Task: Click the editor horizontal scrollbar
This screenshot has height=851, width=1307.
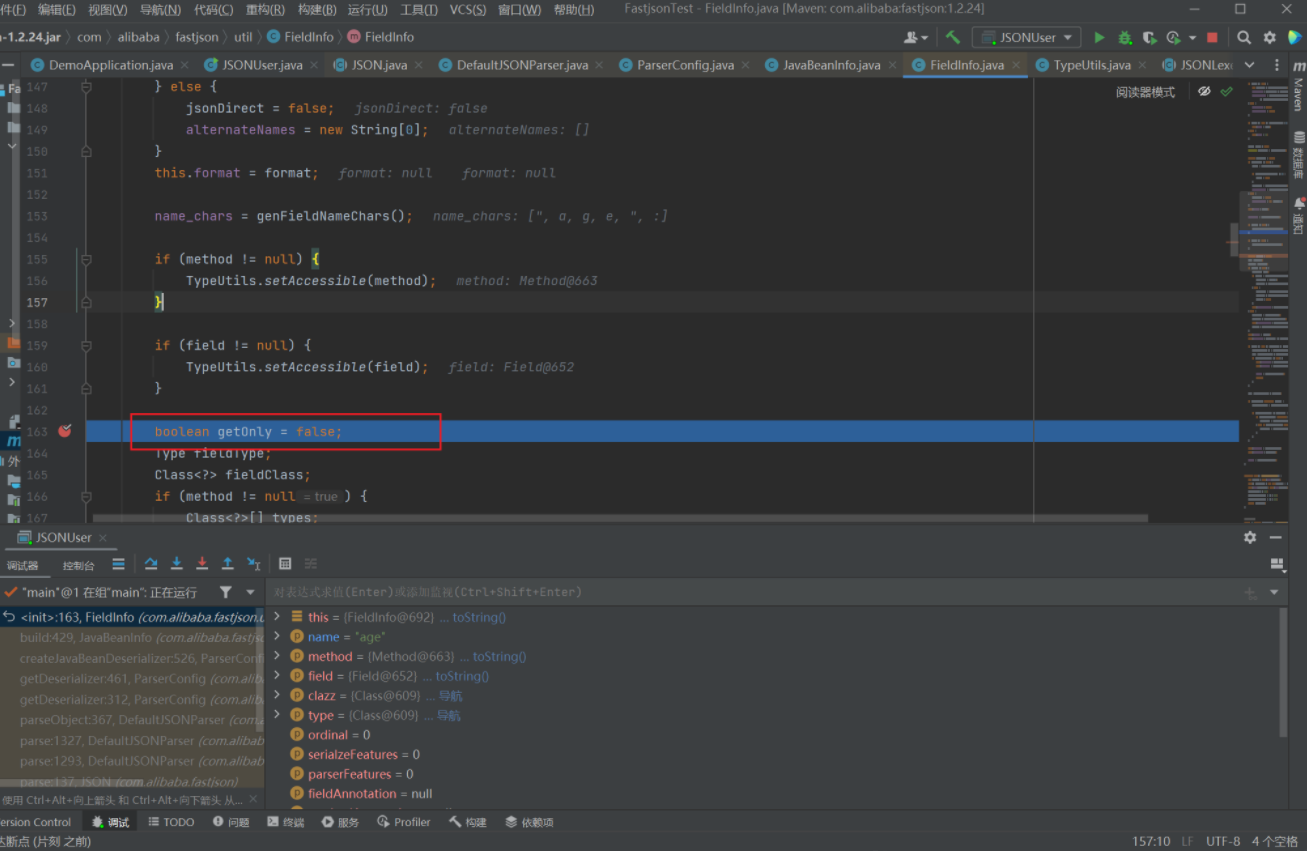Action: point(620,518)
